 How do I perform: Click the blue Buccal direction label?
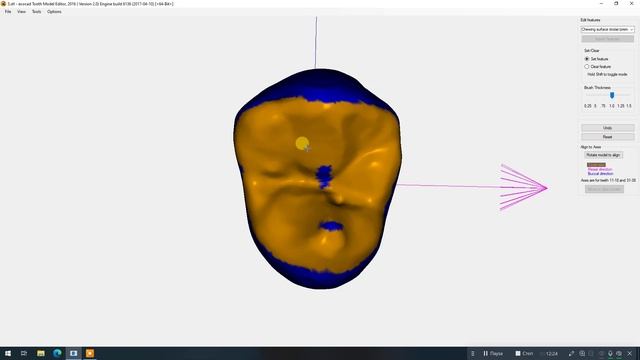pos(600,173)
